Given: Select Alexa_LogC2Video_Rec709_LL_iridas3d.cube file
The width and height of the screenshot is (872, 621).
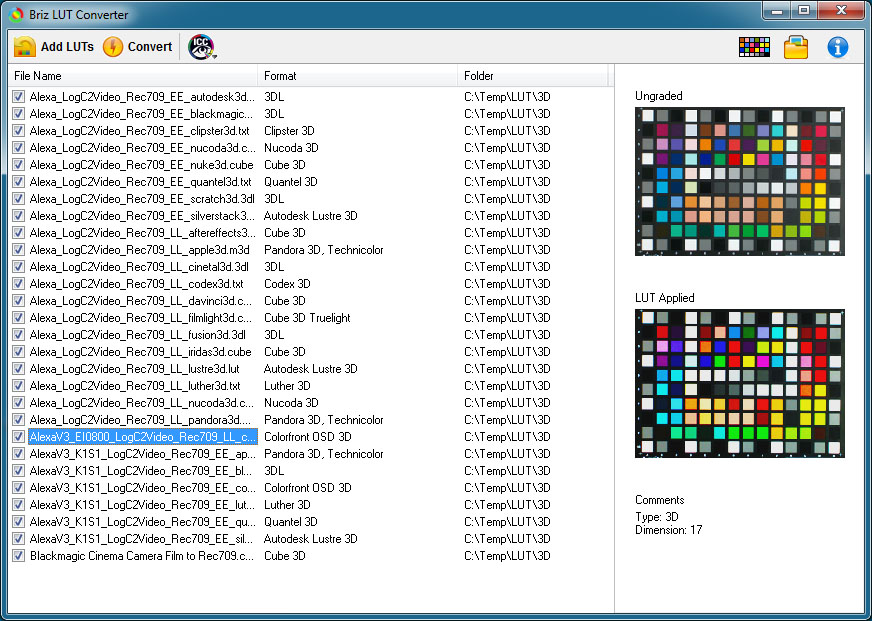Looking at the screenshot, I should click(141, 352).
